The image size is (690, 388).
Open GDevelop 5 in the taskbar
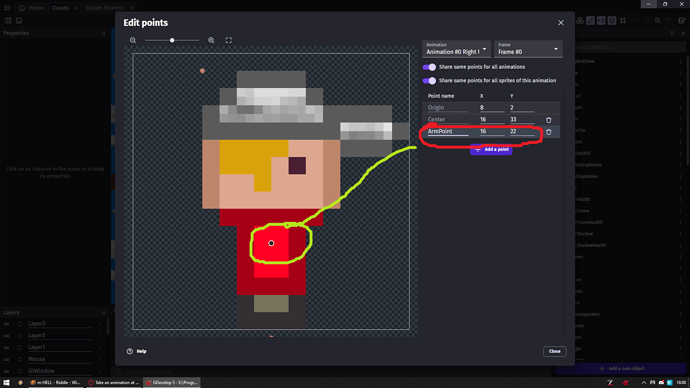click(x=172, y=382)
